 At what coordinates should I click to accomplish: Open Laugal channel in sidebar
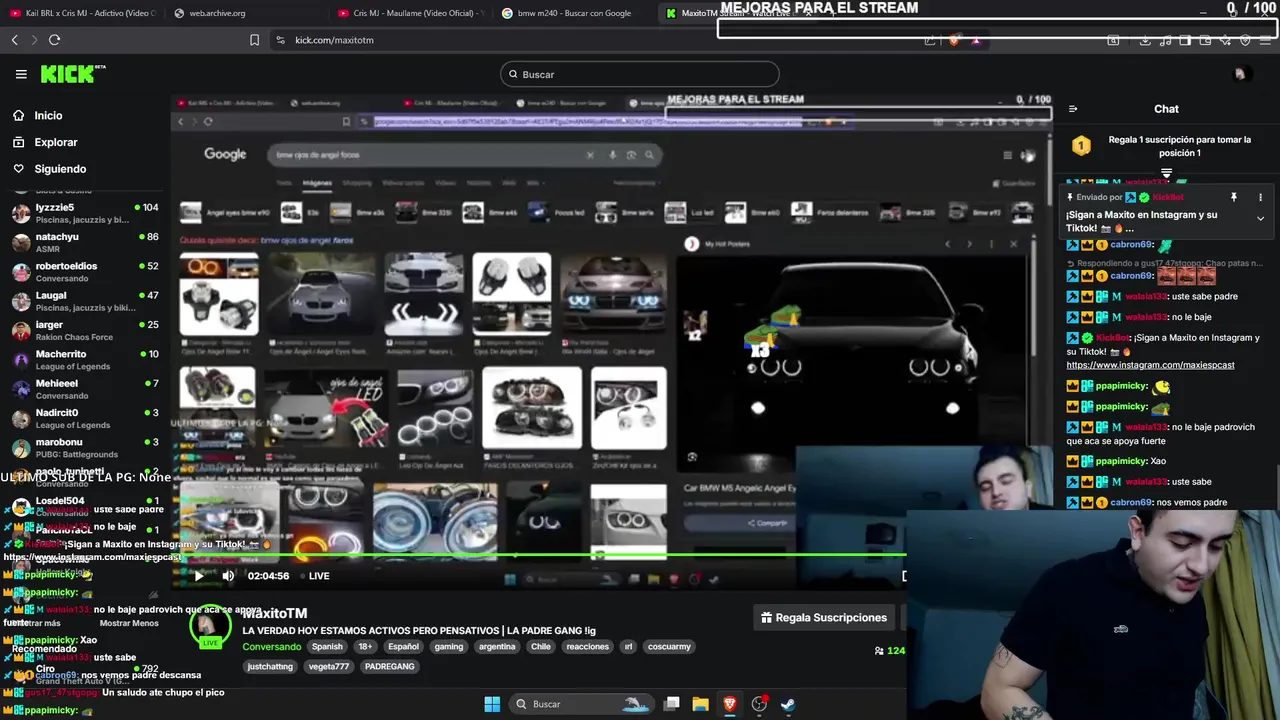pyautogui.click(x=84, y=301)
